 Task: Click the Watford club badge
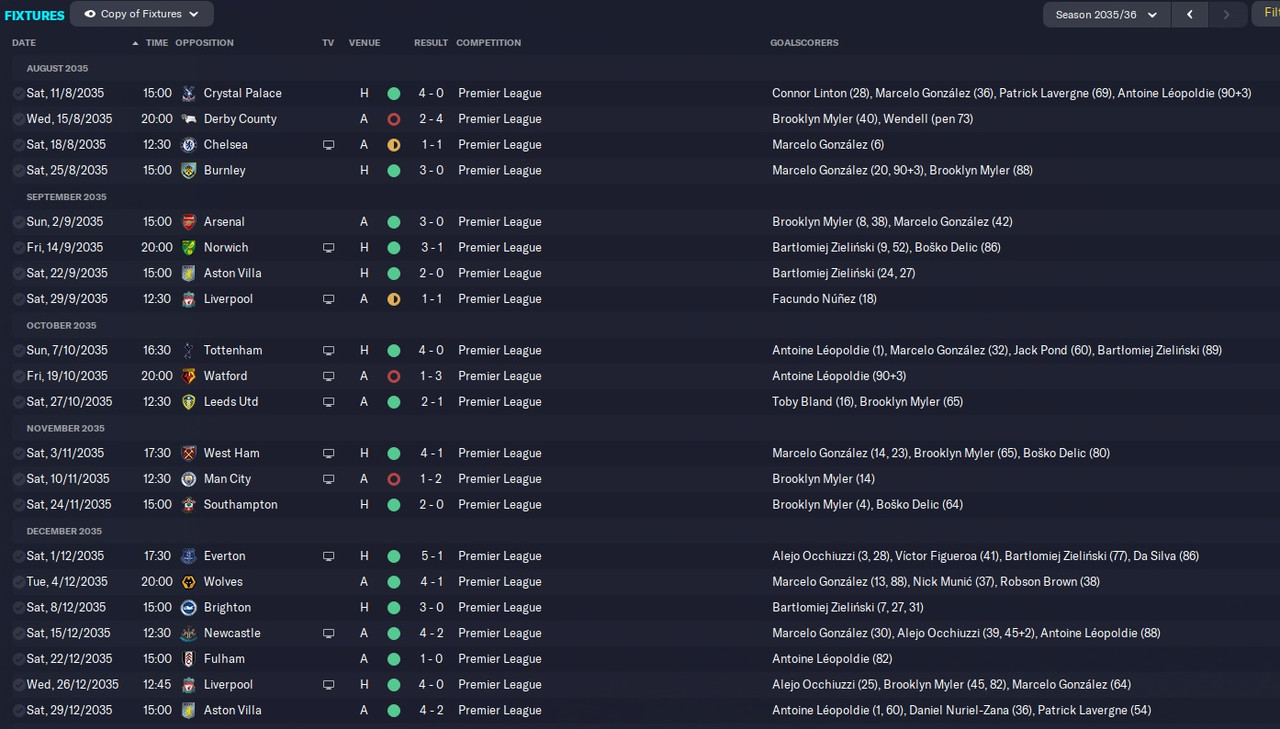(x=189, y=376)
